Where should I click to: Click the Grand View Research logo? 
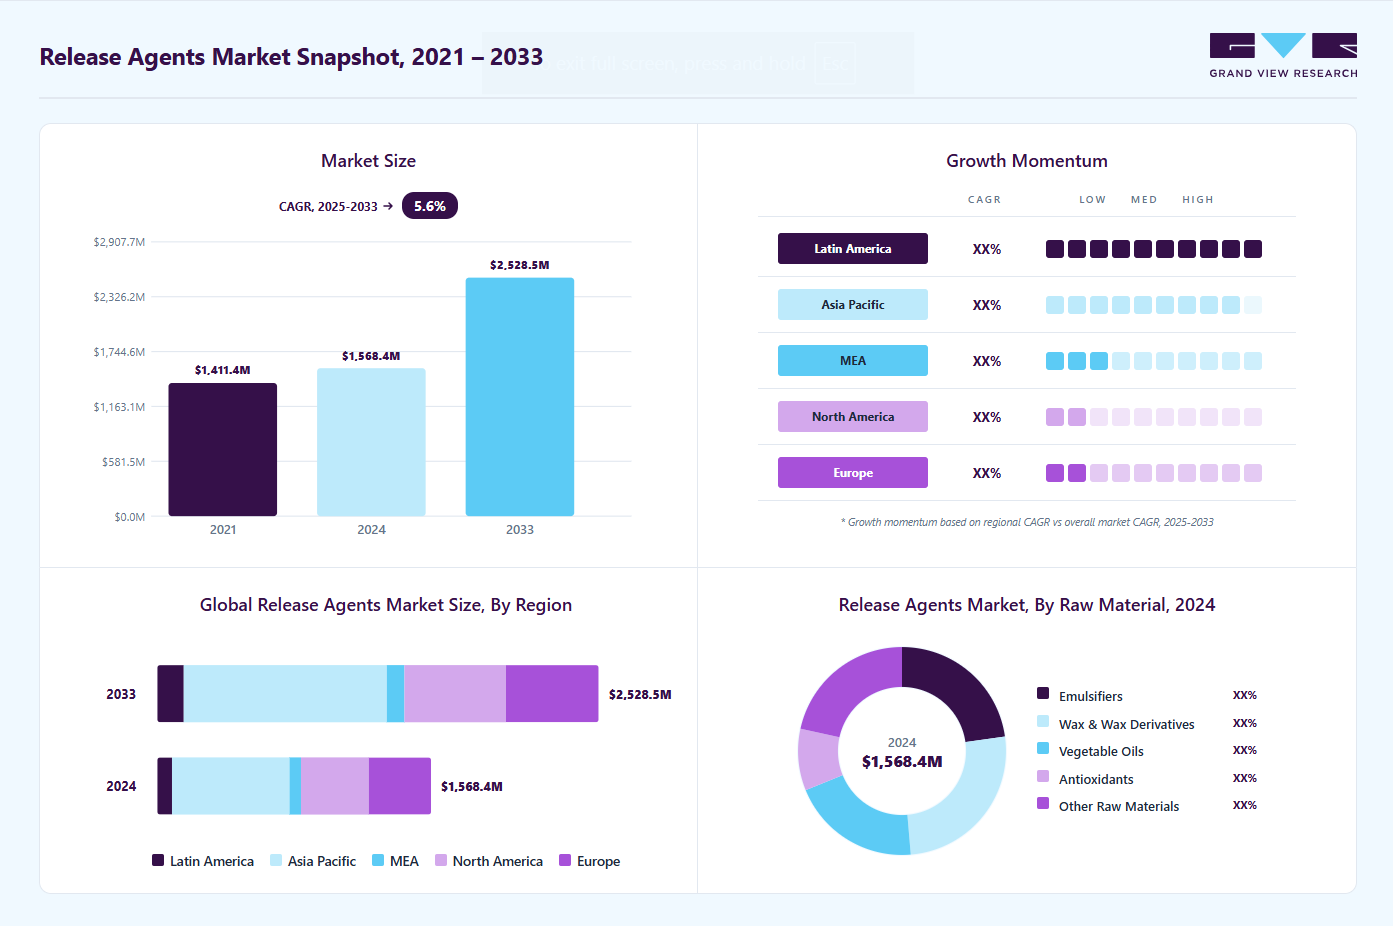coord(1283,56)
